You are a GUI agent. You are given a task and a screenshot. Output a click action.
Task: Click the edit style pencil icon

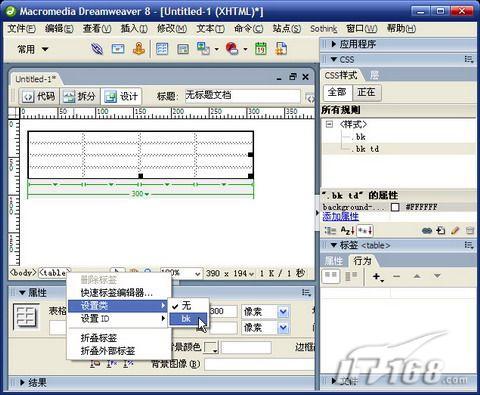point(455,230)
